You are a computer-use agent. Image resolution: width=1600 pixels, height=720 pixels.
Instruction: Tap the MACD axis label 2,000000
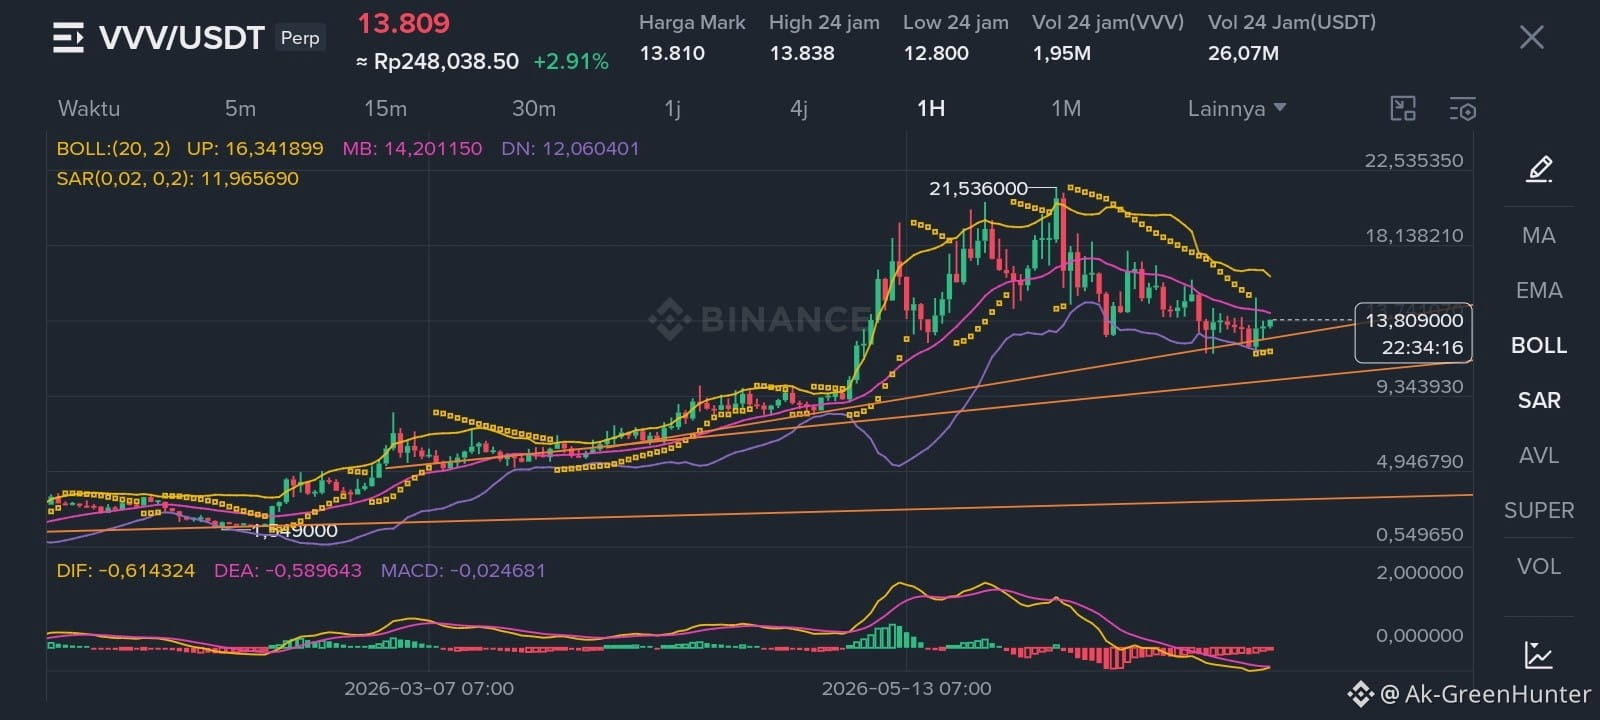[1419, 572]
